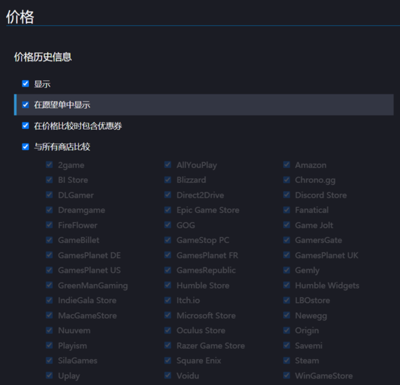
Task: Toggle the GOG checkbox
Action: tap(168, 225)
